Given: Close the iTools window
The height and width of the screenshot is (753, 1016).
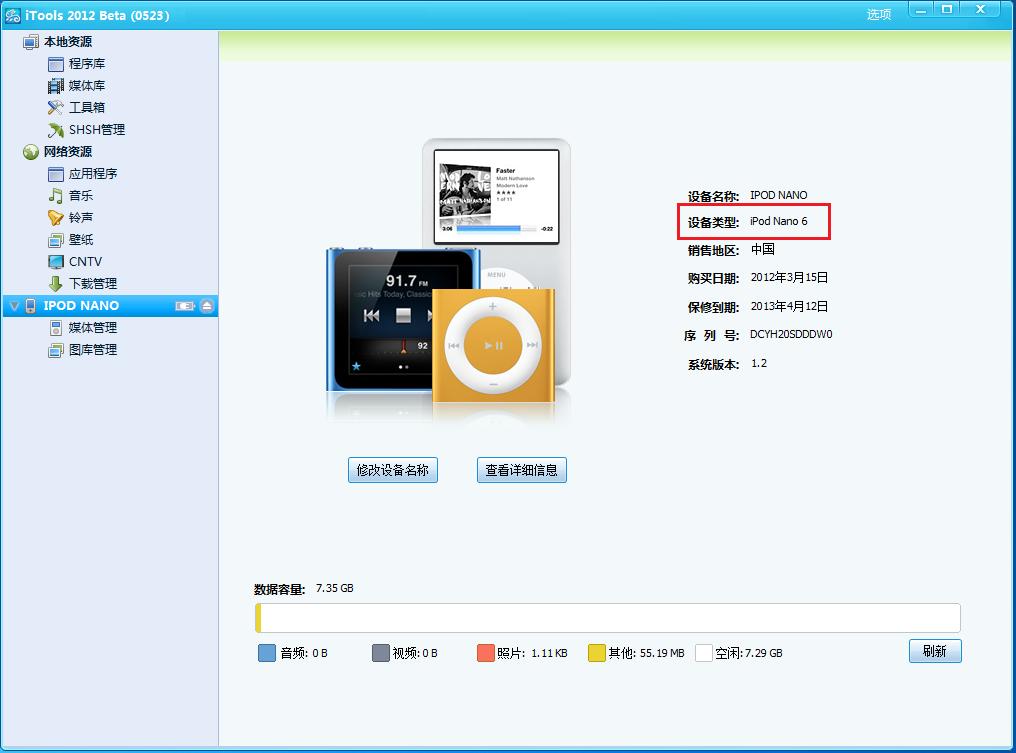Looking at the screenshot, I should pyautogui.click(x=981, y=10).
